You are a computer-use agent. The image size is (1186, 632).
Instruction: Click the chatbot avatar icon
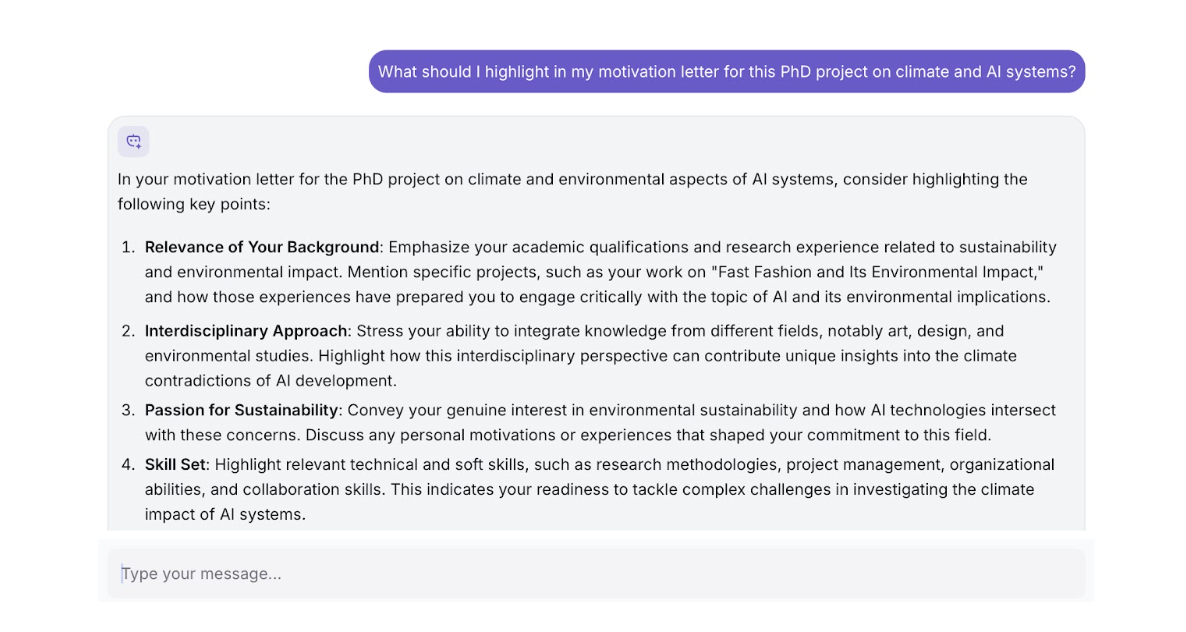(x=133, y=142)
